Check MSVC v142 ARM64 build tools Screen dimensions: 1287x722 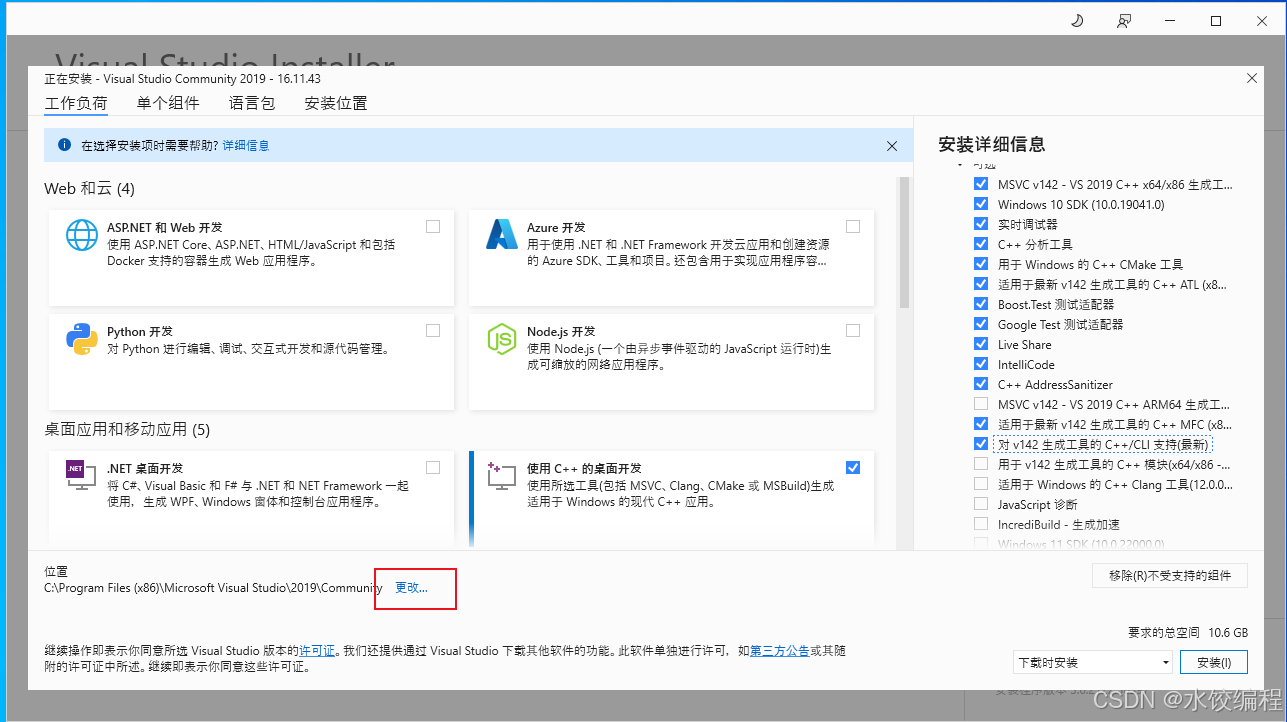pyautogui.click(x=980, y=404)
